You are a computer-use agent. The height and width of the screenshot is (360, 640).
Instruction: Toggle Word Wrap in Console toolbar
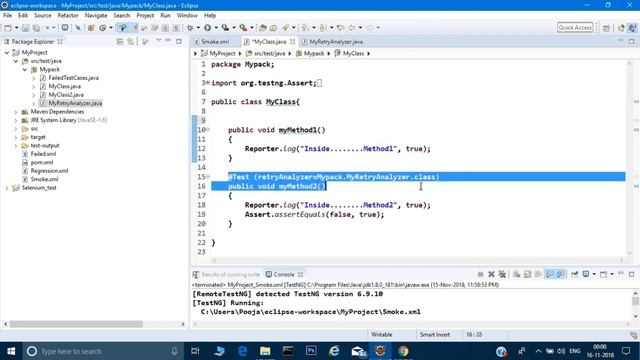click(x=538, y=274)
